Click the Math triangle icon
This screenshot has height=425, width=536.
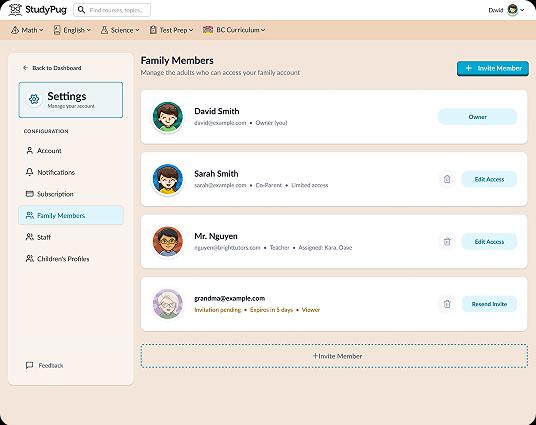pyautogui.click(x=15, y=30)
